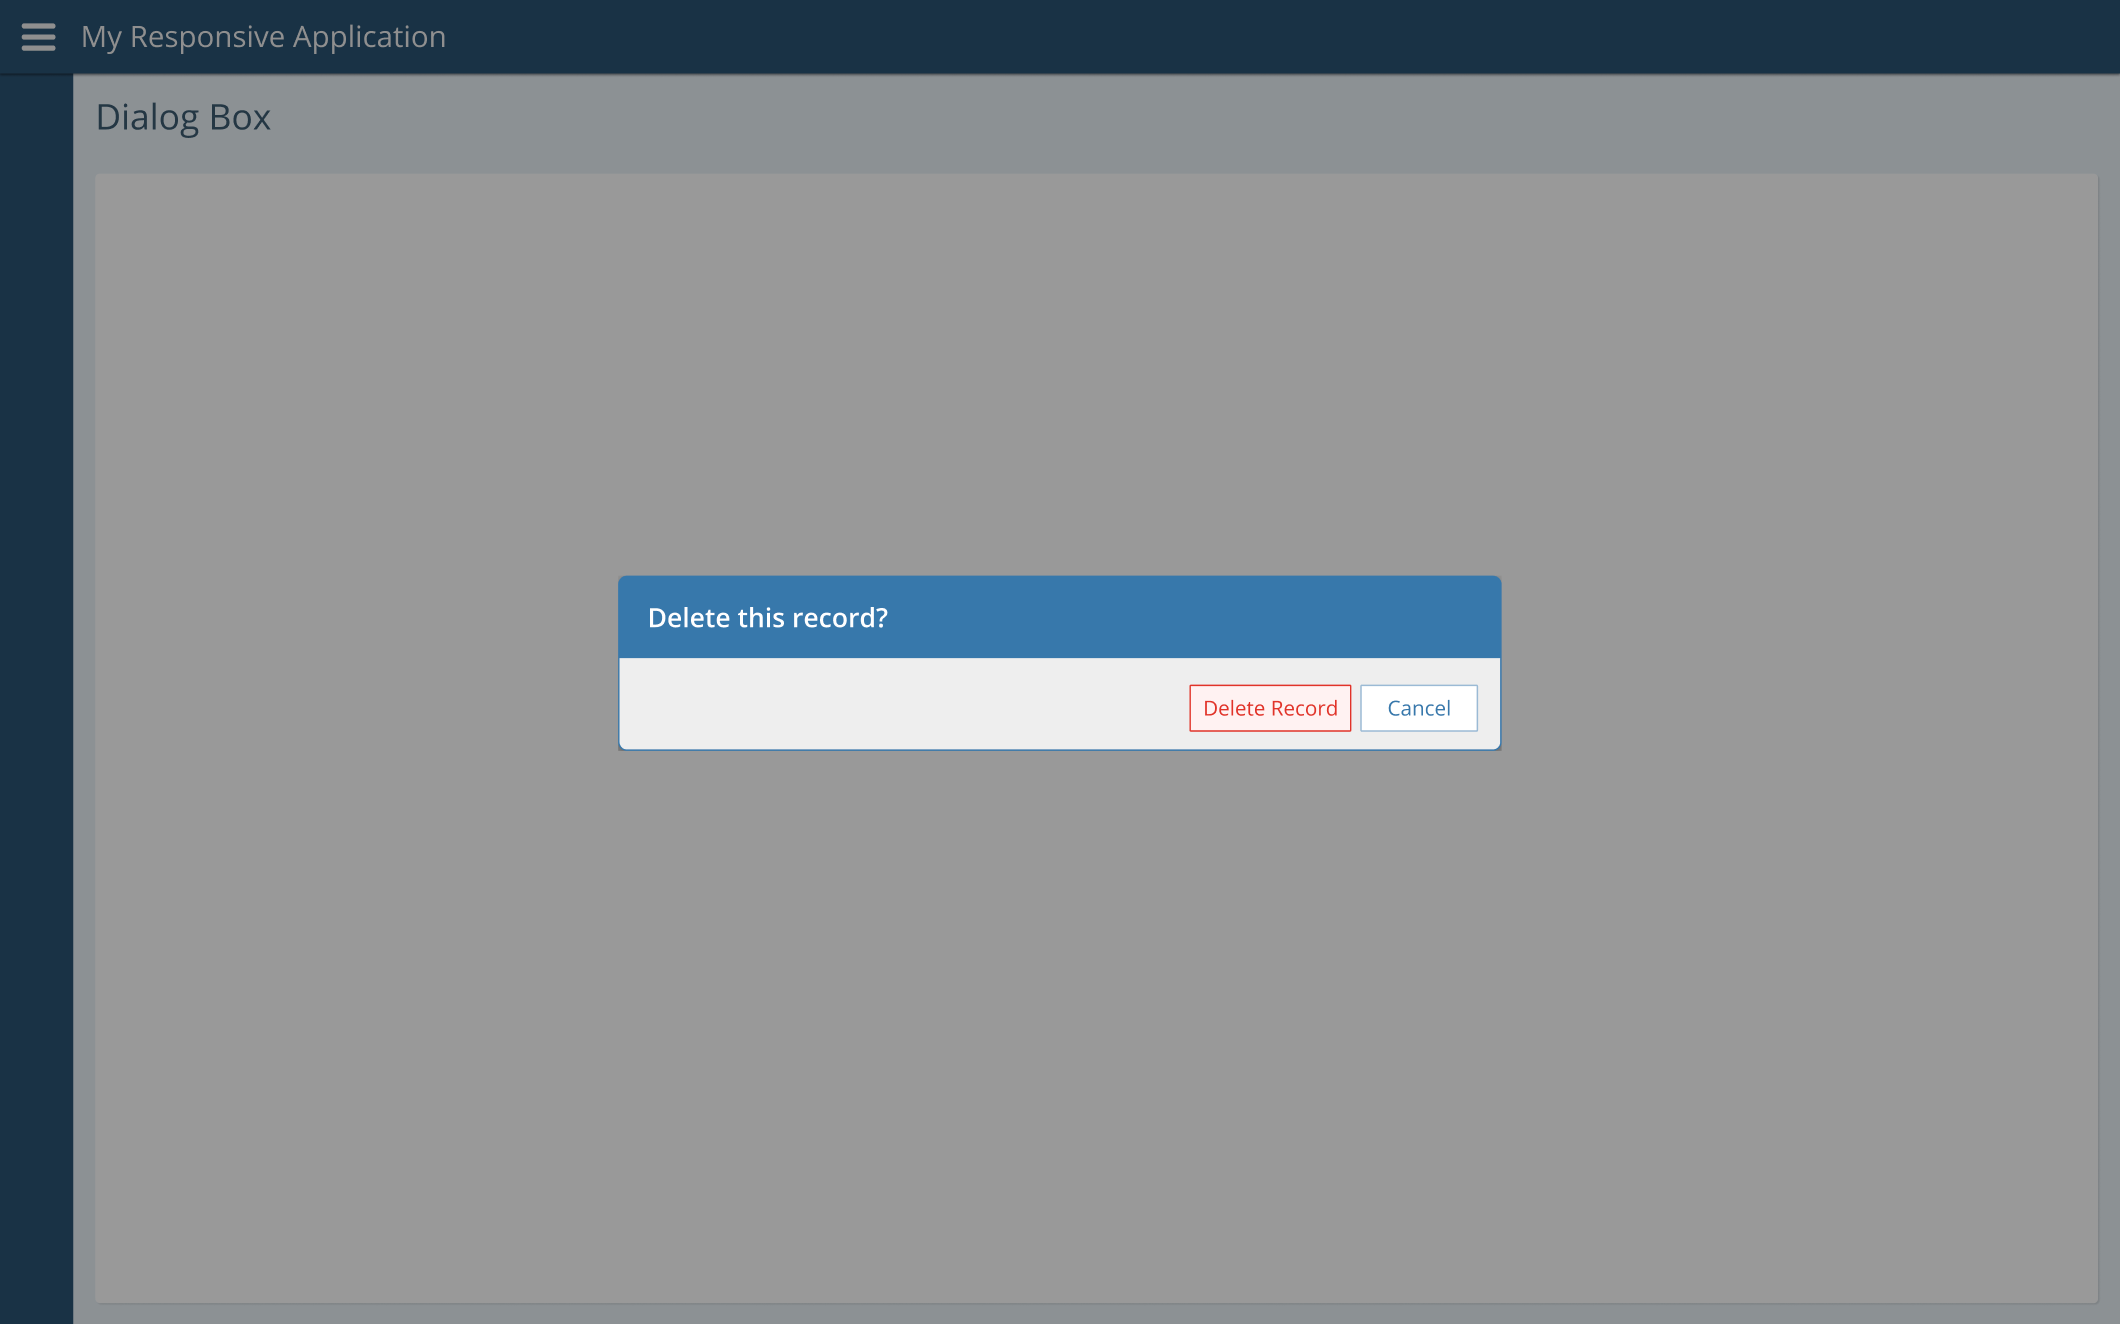Click the dimmed overlay right of dialog
Screen dimensions: 2120x1324
(x=1800, y=660)
